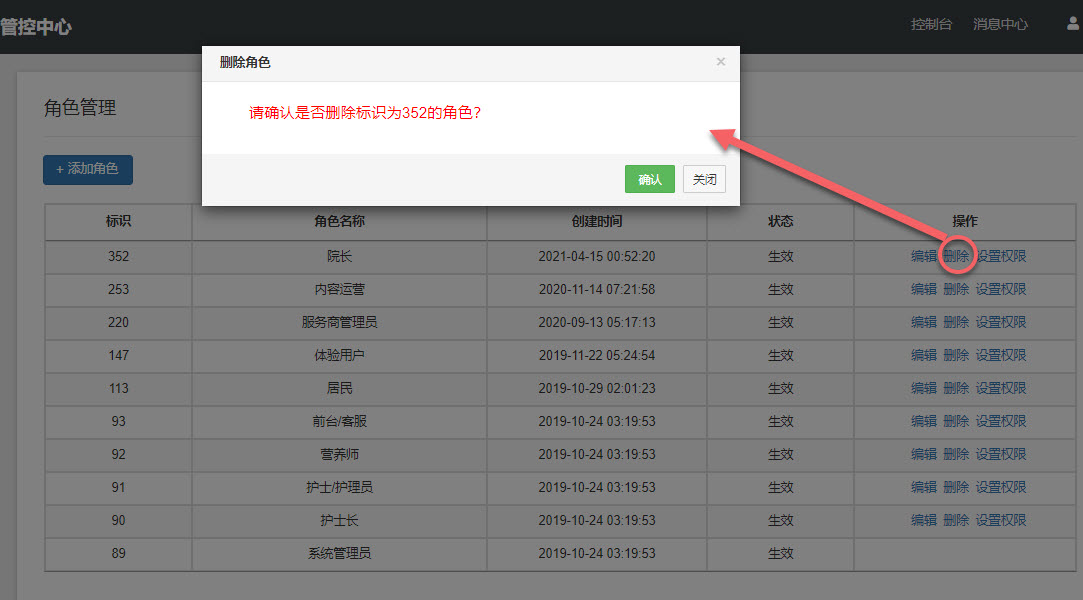Viewport: 1083px width, 600px height.
Task: Select the 系统管理员 row name cell
Action: point(339,553)
